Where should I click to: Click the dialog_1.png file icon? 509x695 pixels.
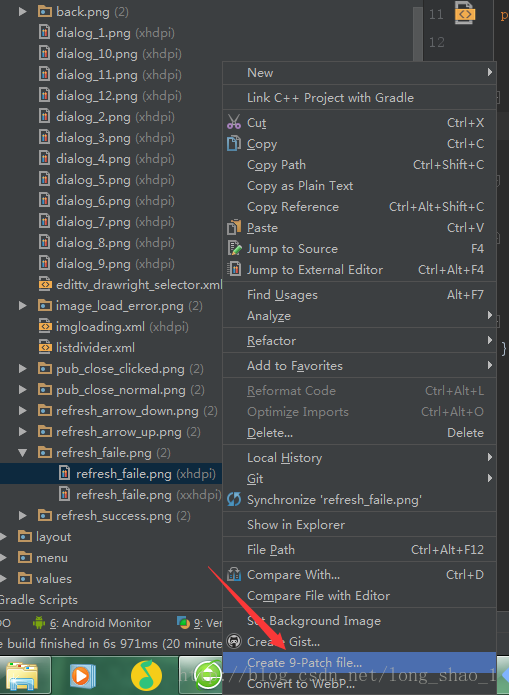44,32
